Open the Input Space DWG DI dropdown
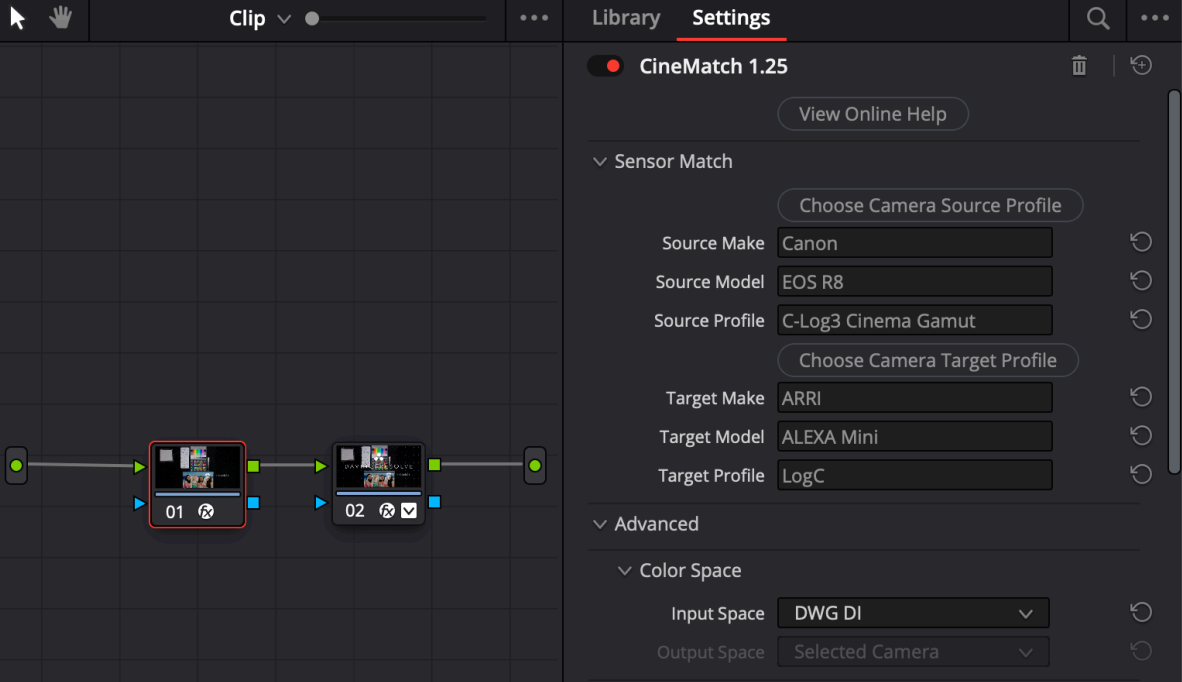 point(913,613)
